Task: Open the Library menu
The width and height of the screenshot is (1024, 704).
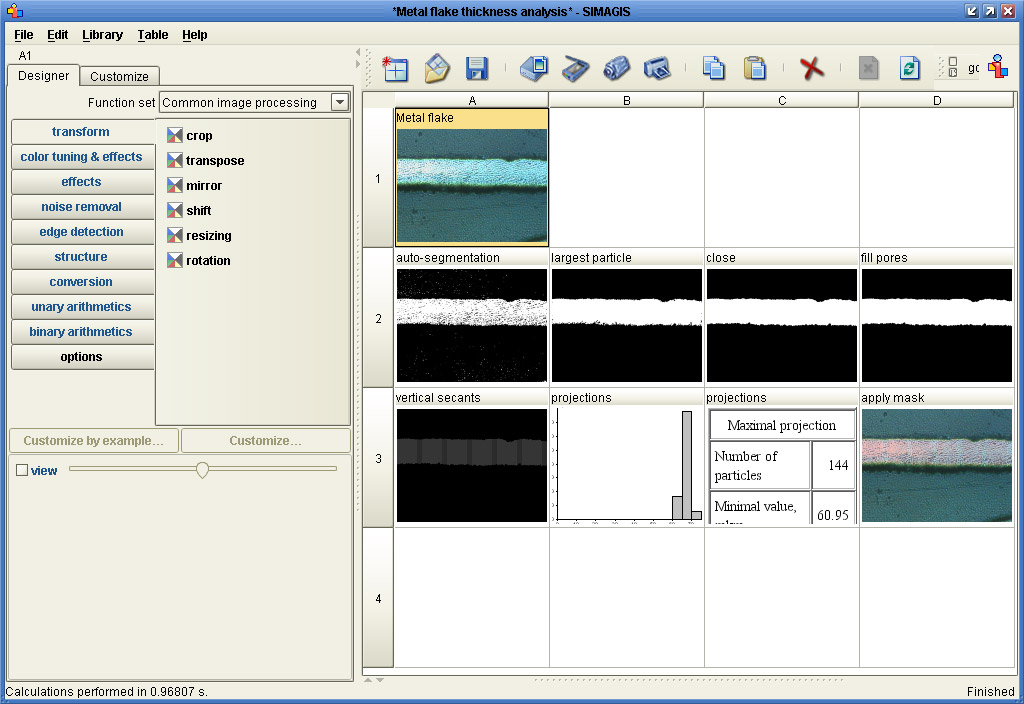Action: coord(102,34)
